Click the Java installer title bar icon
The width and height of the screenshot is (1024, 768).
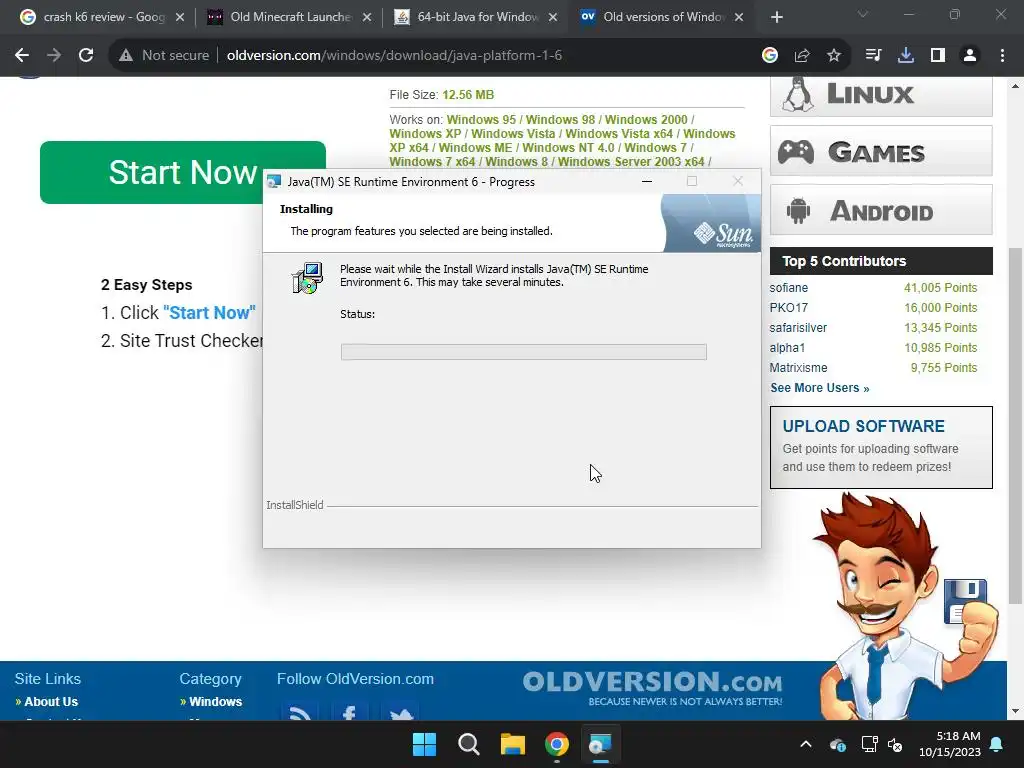[274, 182]
